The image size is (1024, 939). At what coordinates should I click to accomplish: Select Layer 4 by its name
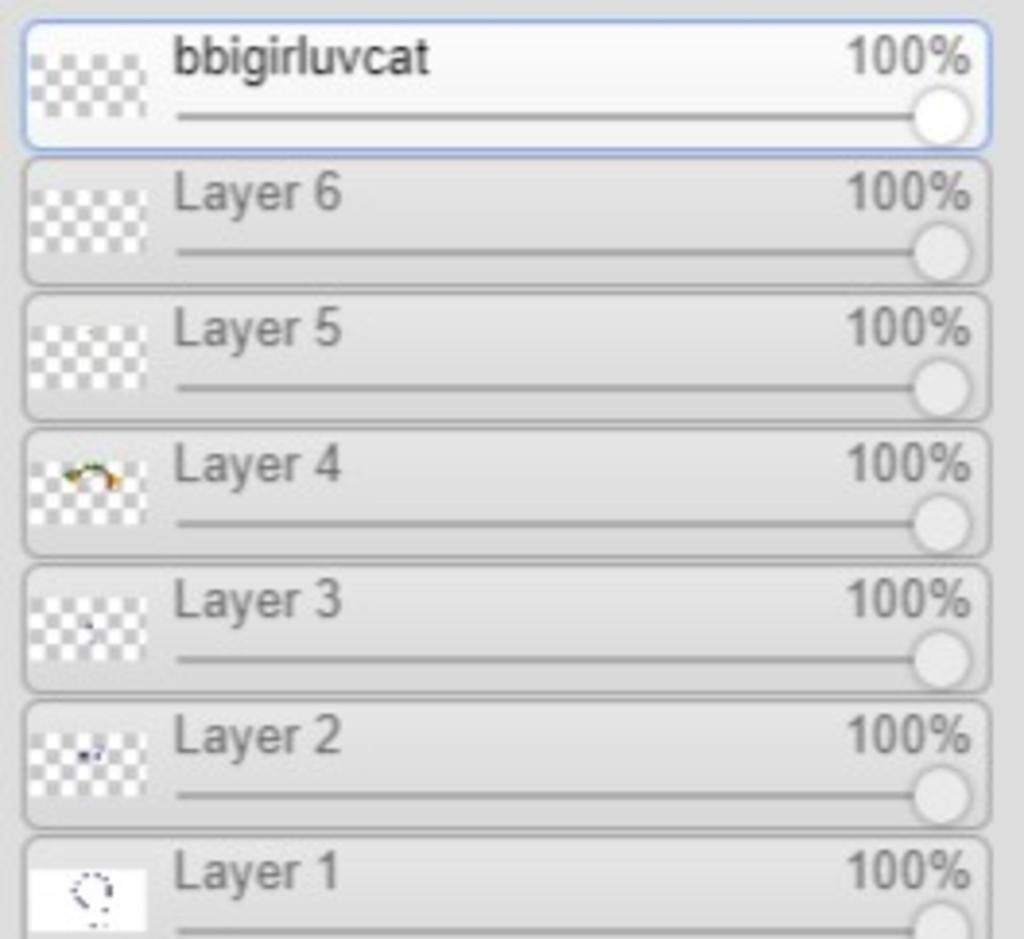click(257, 465)
